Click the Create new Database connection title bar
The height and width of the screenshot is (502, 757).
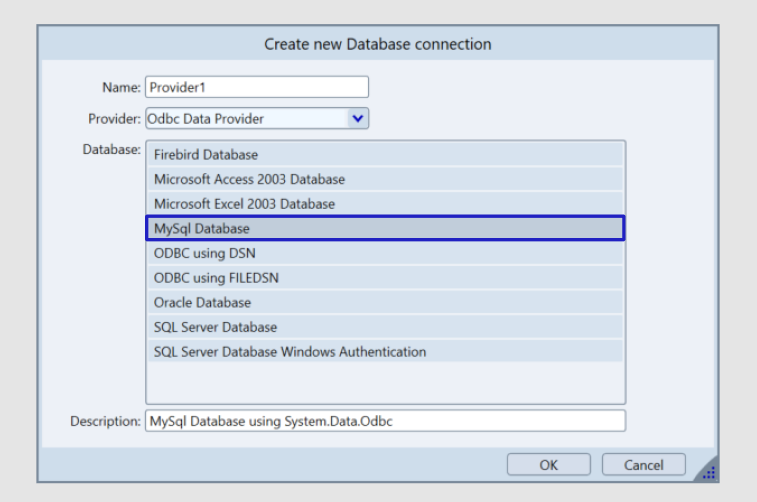pyautogui.click(x=377, y=44)
